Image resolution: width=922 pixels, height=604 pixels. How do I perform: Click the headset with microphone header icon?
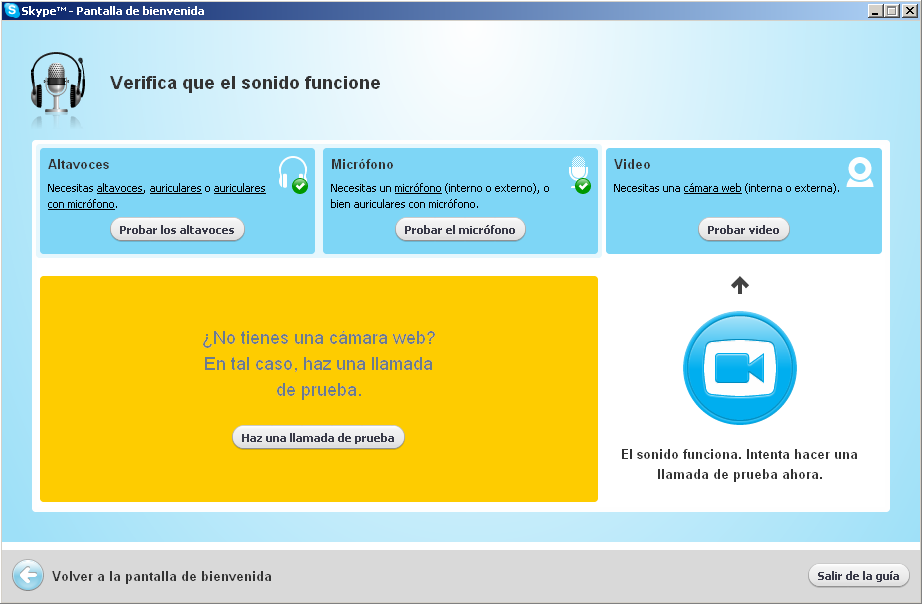click(x=57, y=82)
